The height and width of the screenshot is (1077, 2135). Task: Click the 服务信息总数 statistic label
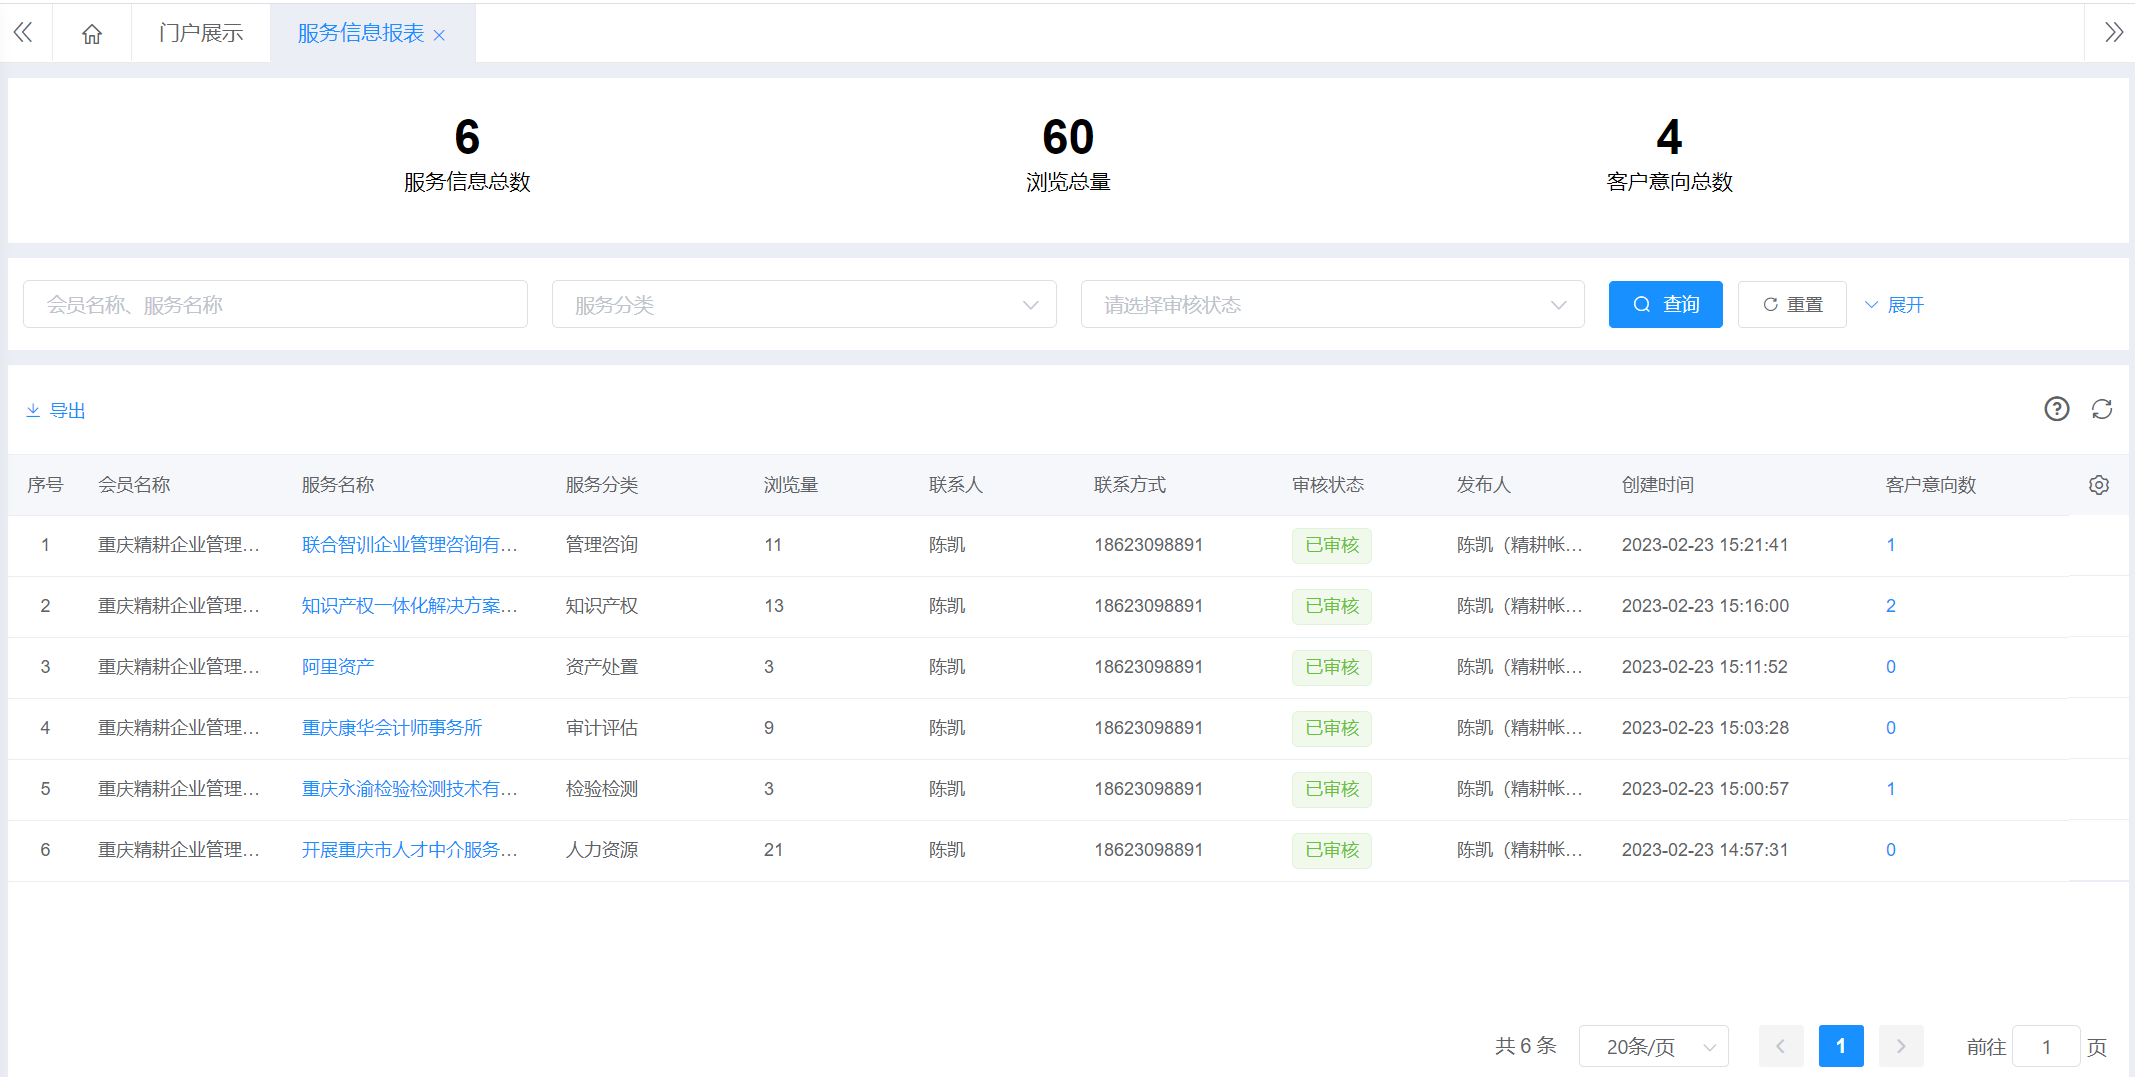467,182
